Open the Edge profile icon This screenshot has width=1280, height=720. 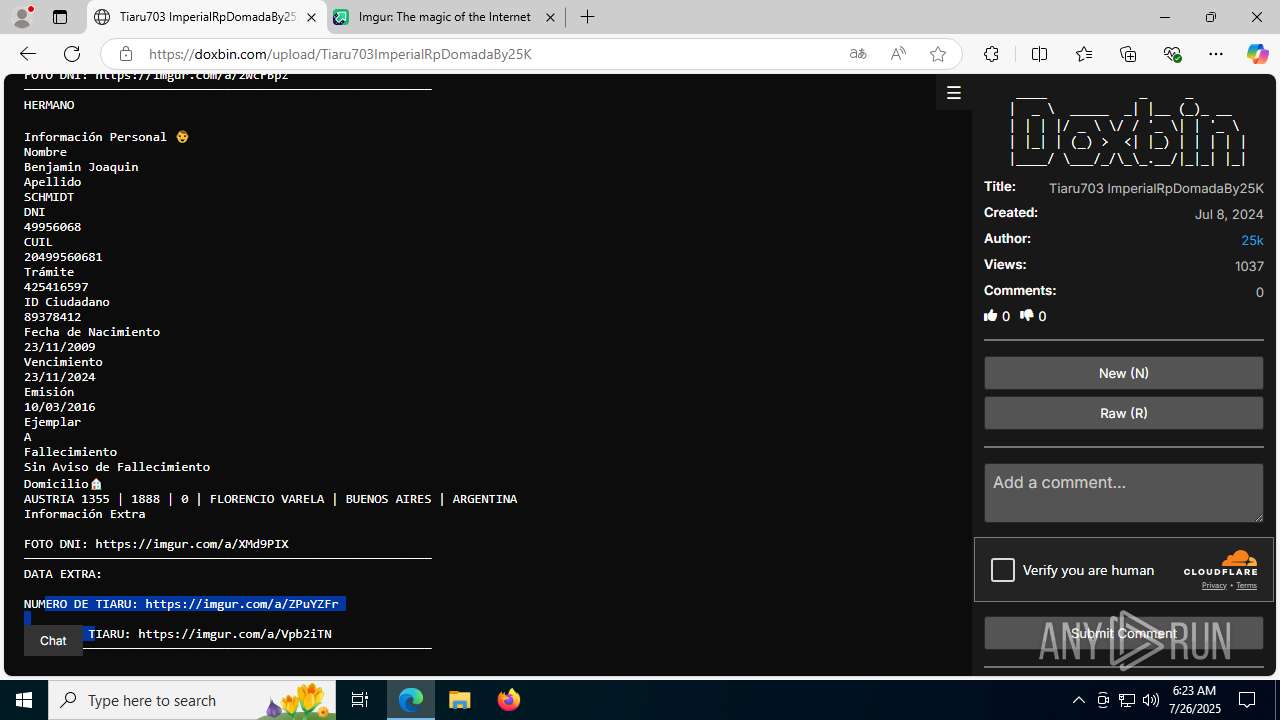pos(22,17)
